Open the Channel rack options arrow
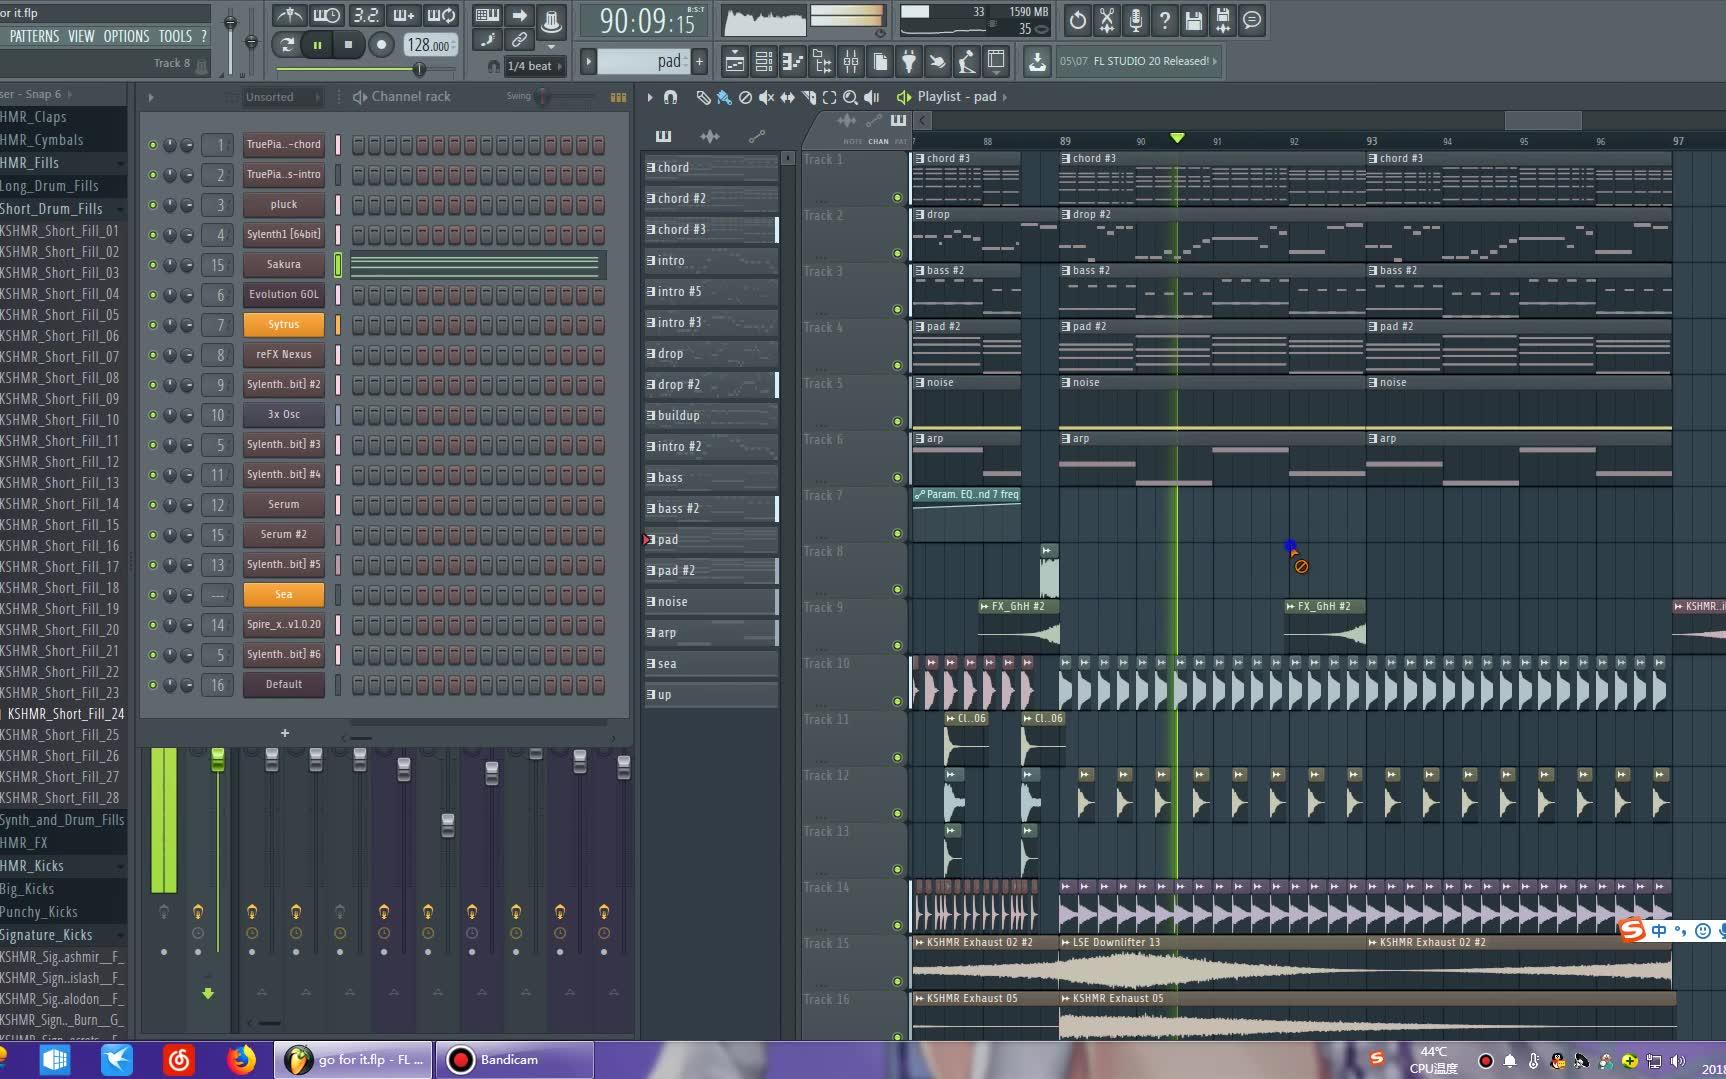The height and width of the screenshot is (1079, 1726). pos(151,97)
